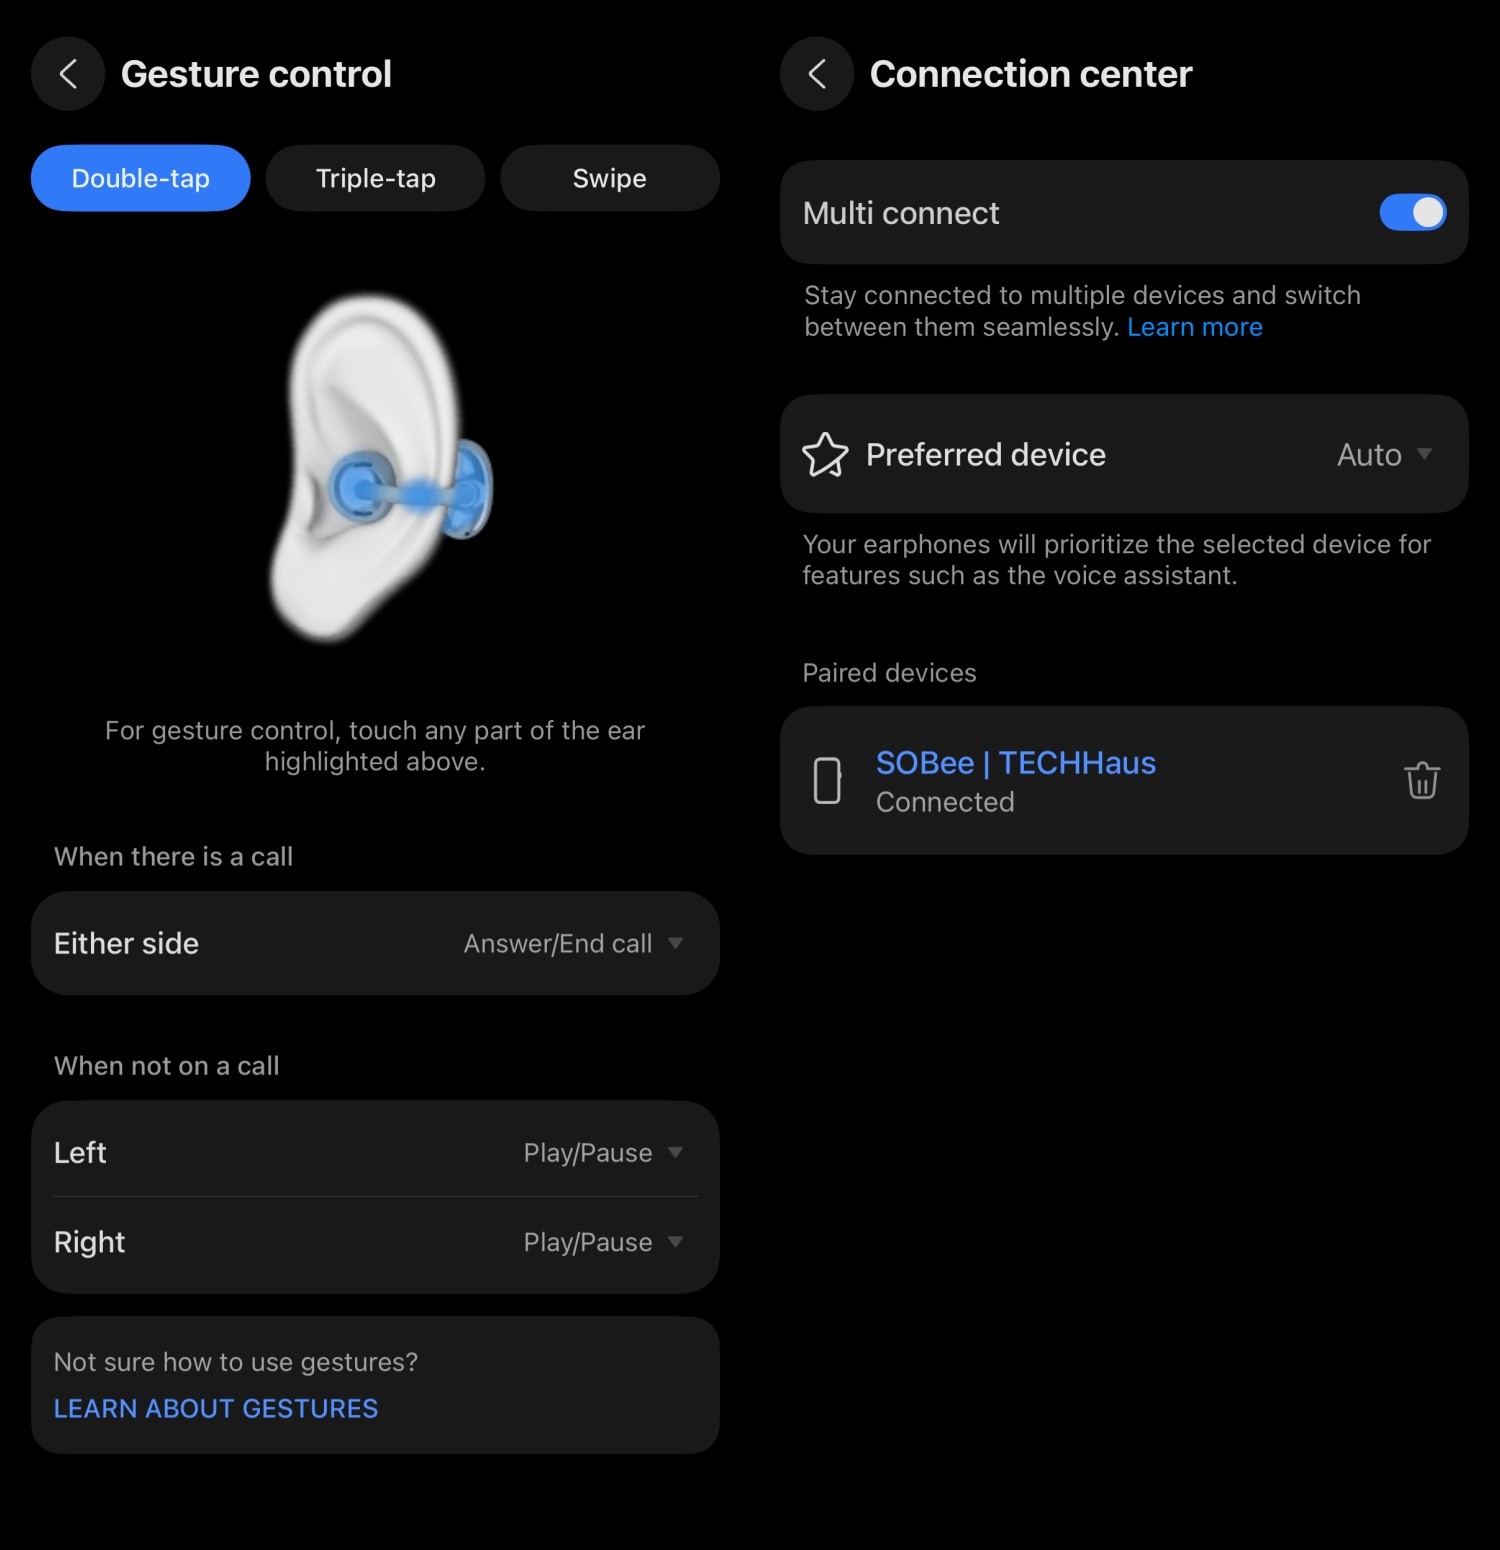Expand the Right ear Play/Pause dropdown

point(603,1242)
